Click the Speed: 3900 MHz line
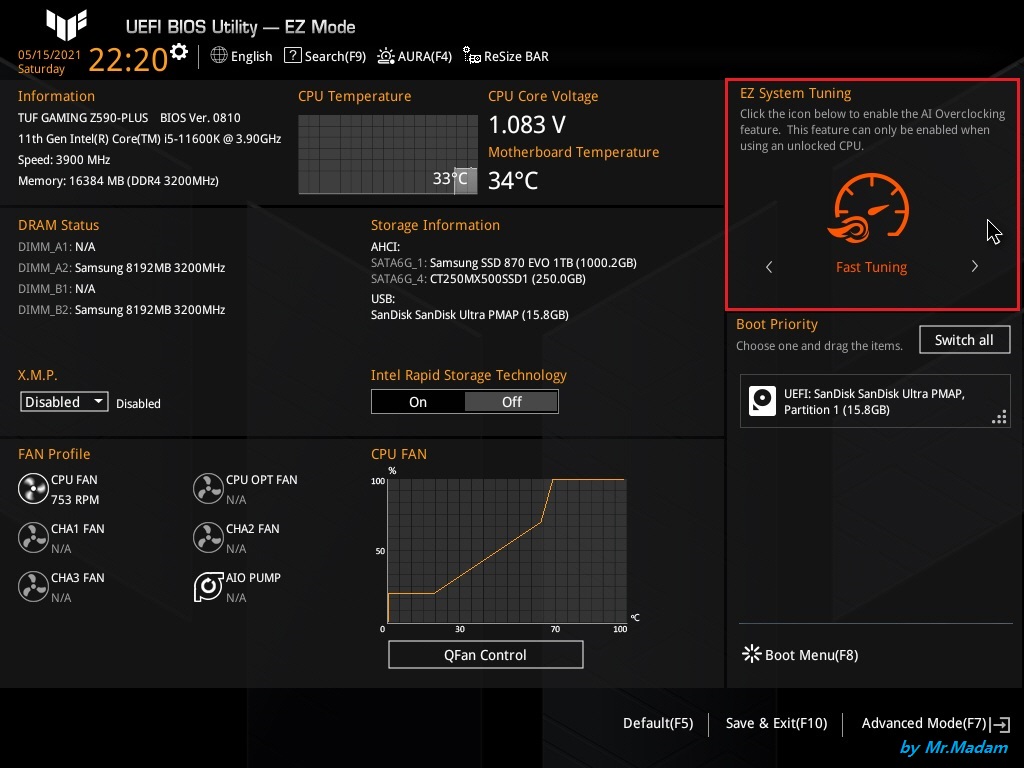This screenshot has height=768, width=1024. click(x=64, y=159)
